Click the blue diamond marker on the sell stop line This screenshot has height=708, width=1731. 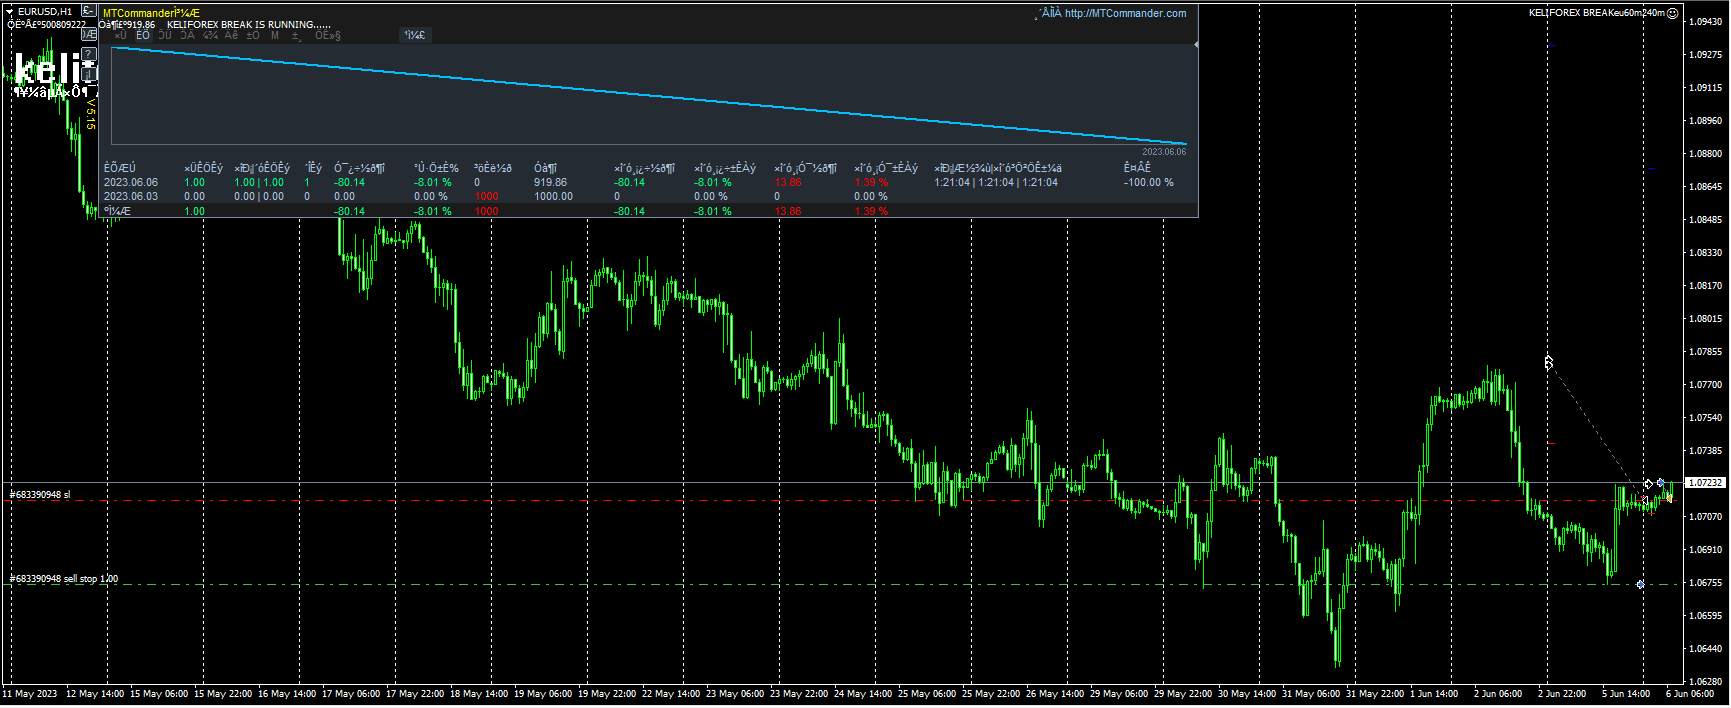click(x=1640, y=584)
